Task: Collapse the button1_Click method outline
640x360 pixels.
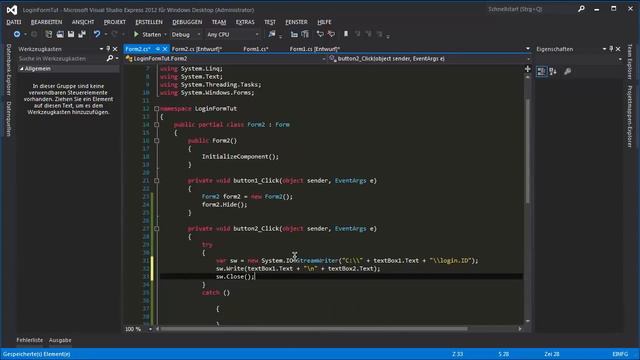Action: 157,180
